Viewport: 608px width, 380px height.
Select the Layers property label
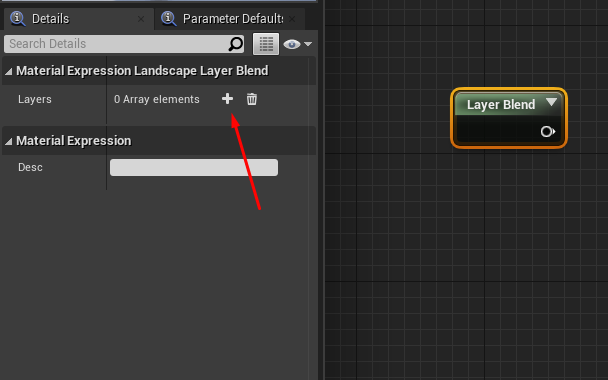[x=35, y=99]
